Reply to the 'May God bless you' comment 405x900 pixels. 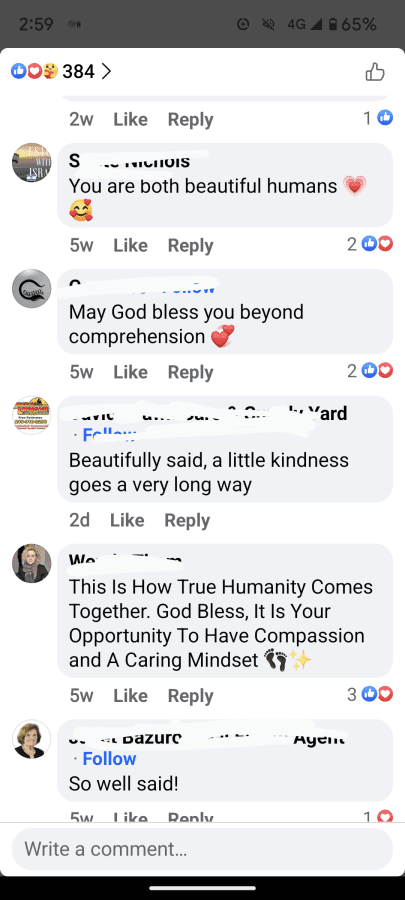(x=190, y=372)
